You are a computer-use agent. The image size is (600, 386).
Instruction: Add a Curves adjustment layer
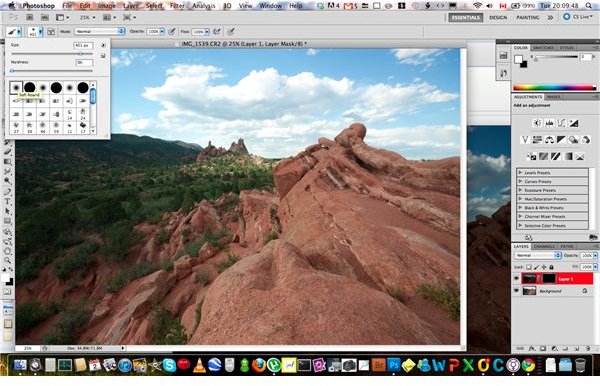(561, 123)
